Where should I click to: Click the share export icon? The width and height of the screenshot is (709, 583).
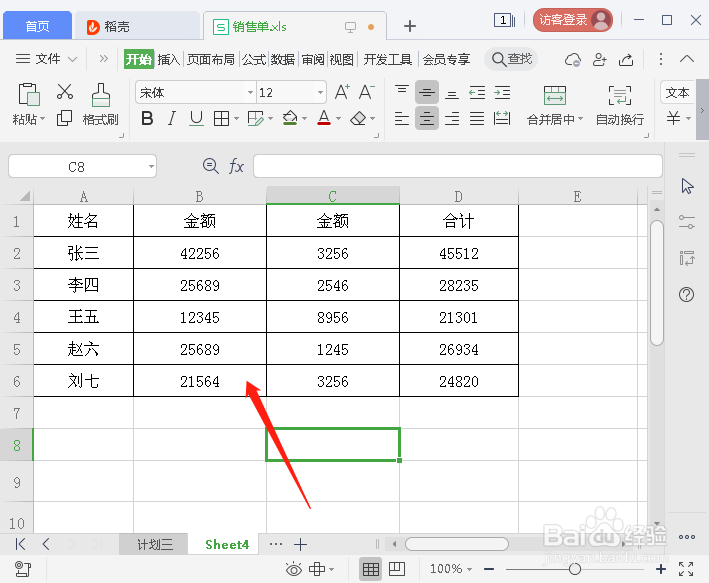point(626,59)
